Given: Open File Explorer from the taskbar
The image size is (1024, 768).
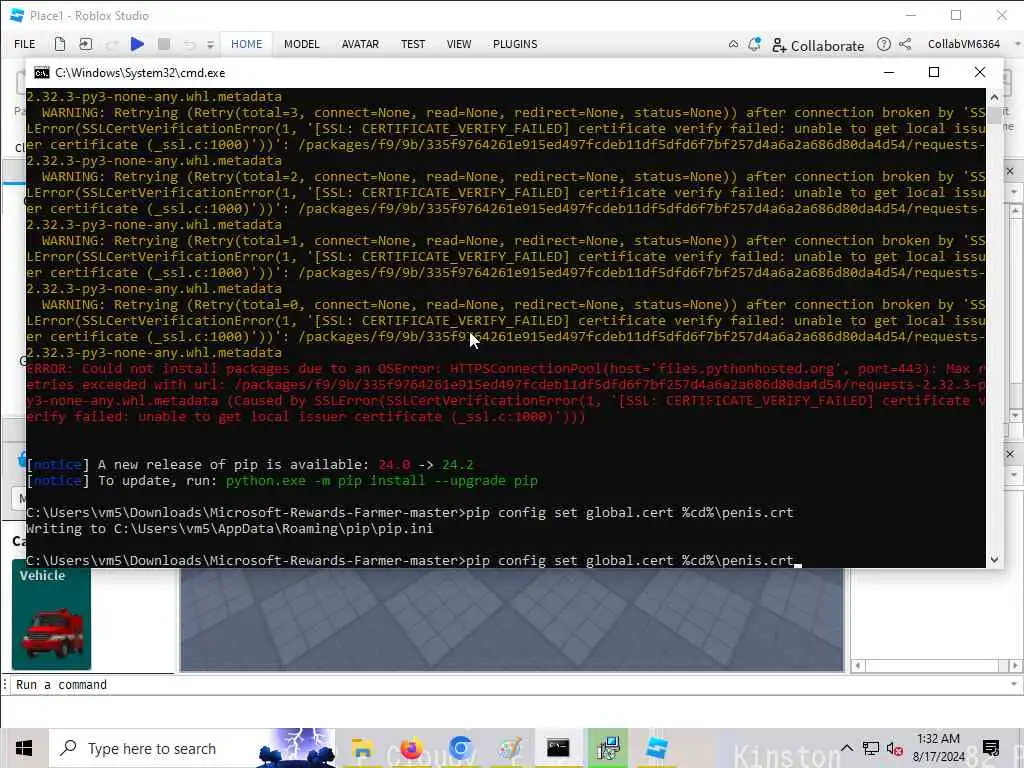Looking at the screenshot, I should [x=362, y=748].
